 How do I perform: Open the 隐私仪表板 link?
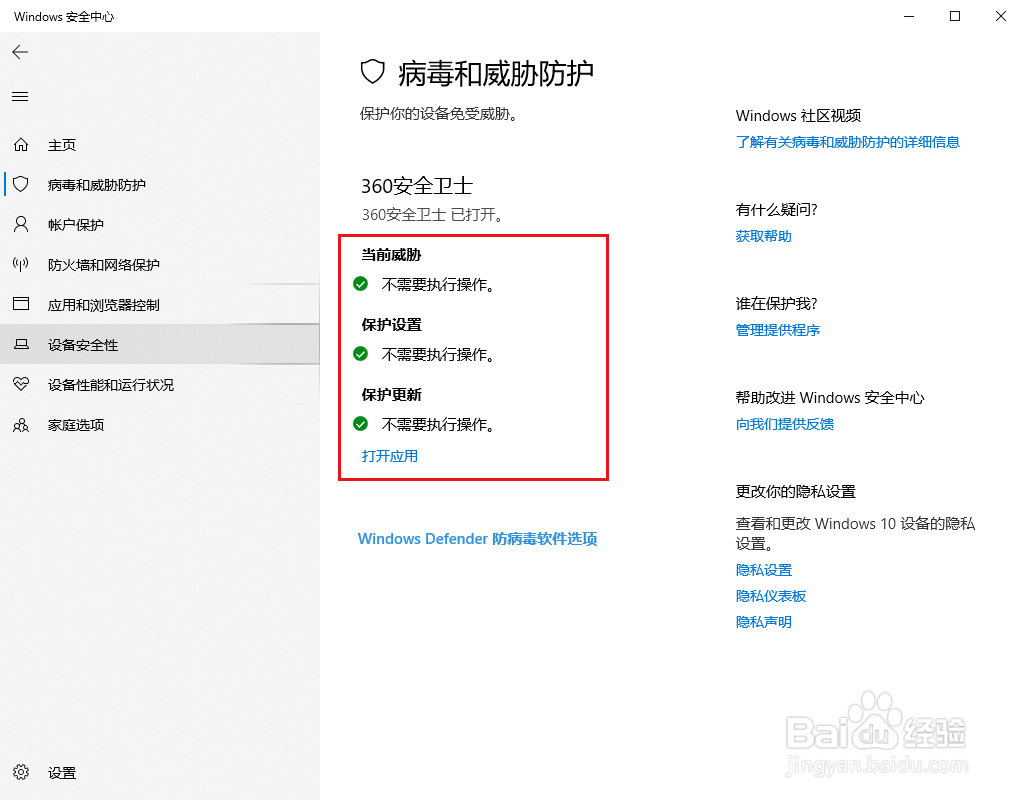771,596
